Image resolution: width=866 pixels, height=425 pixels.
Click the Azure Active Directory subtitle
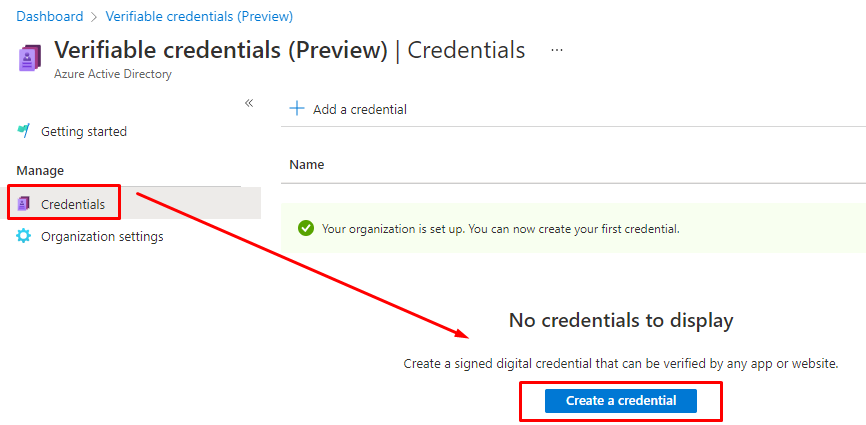coord(113,74)
